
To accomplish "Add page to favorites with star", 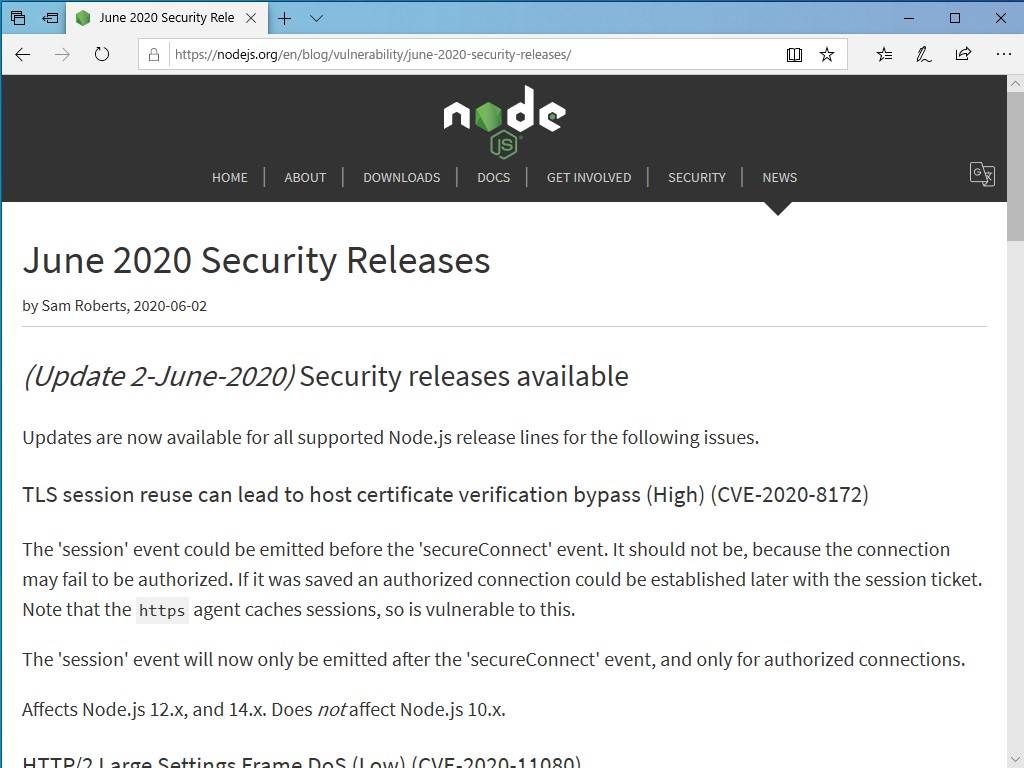I will (827, 55).
